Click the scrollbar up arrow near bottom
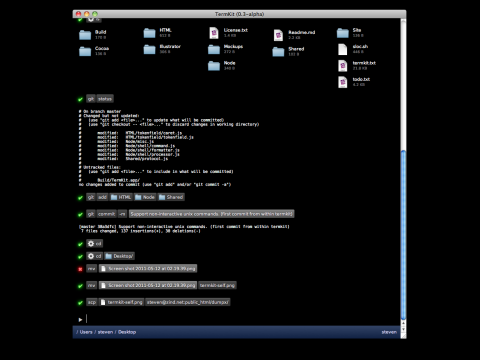Image resolution: width=480 pixels, height=360 pixels. (403, 323)
